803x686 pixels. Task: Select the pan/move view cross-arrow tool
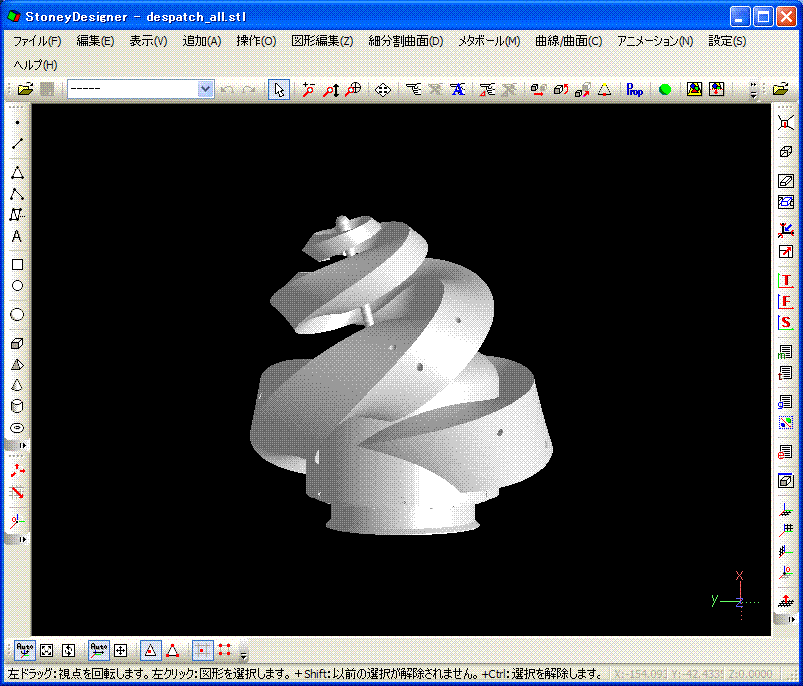pyautogui.click(x=382, y=90)
